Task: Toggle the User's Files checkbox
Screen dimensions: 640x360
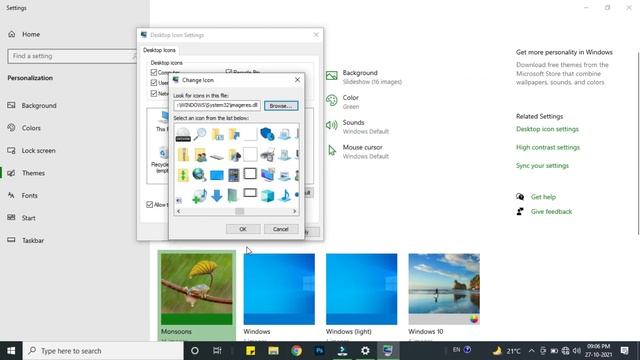Action: (154, 83)
